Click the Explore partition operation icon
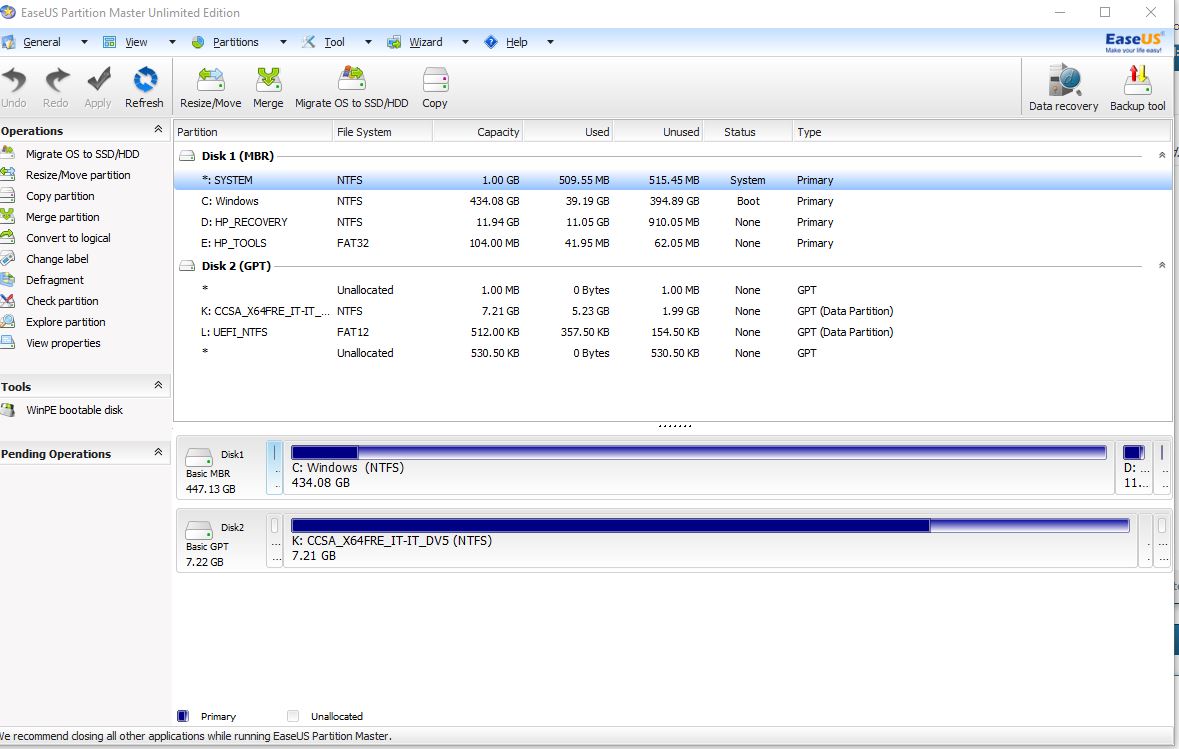This screenshot has height=749, width=1179. click(x=8, y=322)
